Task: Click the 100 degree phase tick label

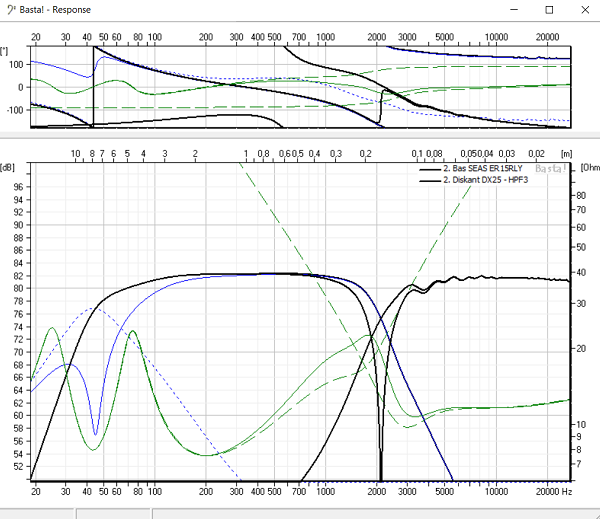Action: coord(16,65)
